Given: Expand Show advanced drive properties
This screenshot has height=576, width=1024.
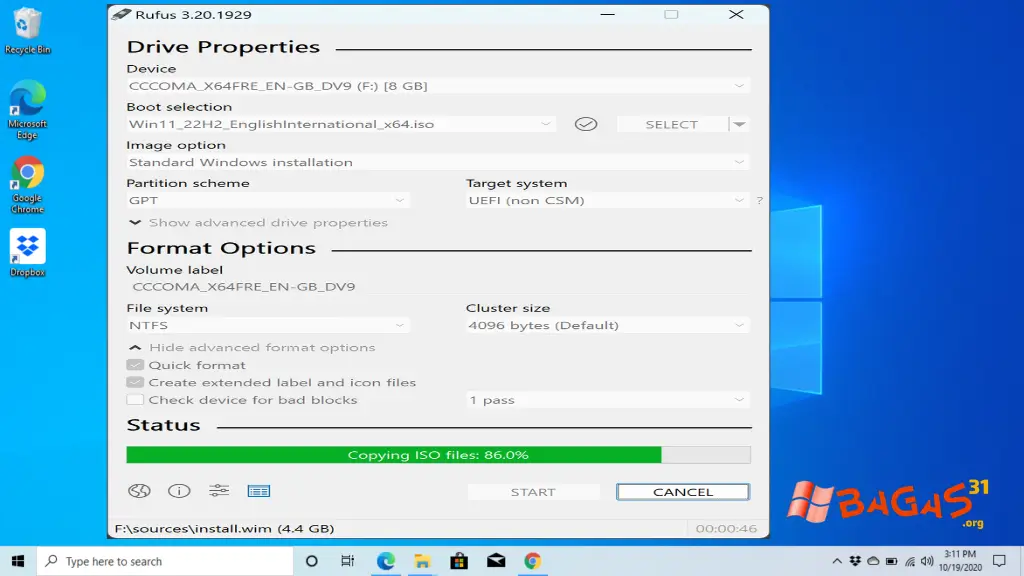Looking at the screenshot, I should click(259, 223).
